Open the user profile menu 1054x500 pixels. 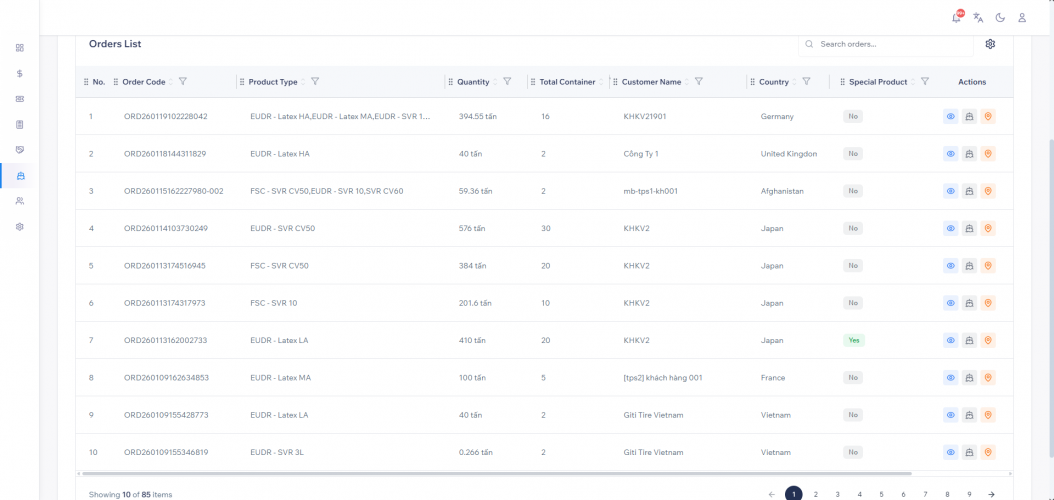(1022, 18)
